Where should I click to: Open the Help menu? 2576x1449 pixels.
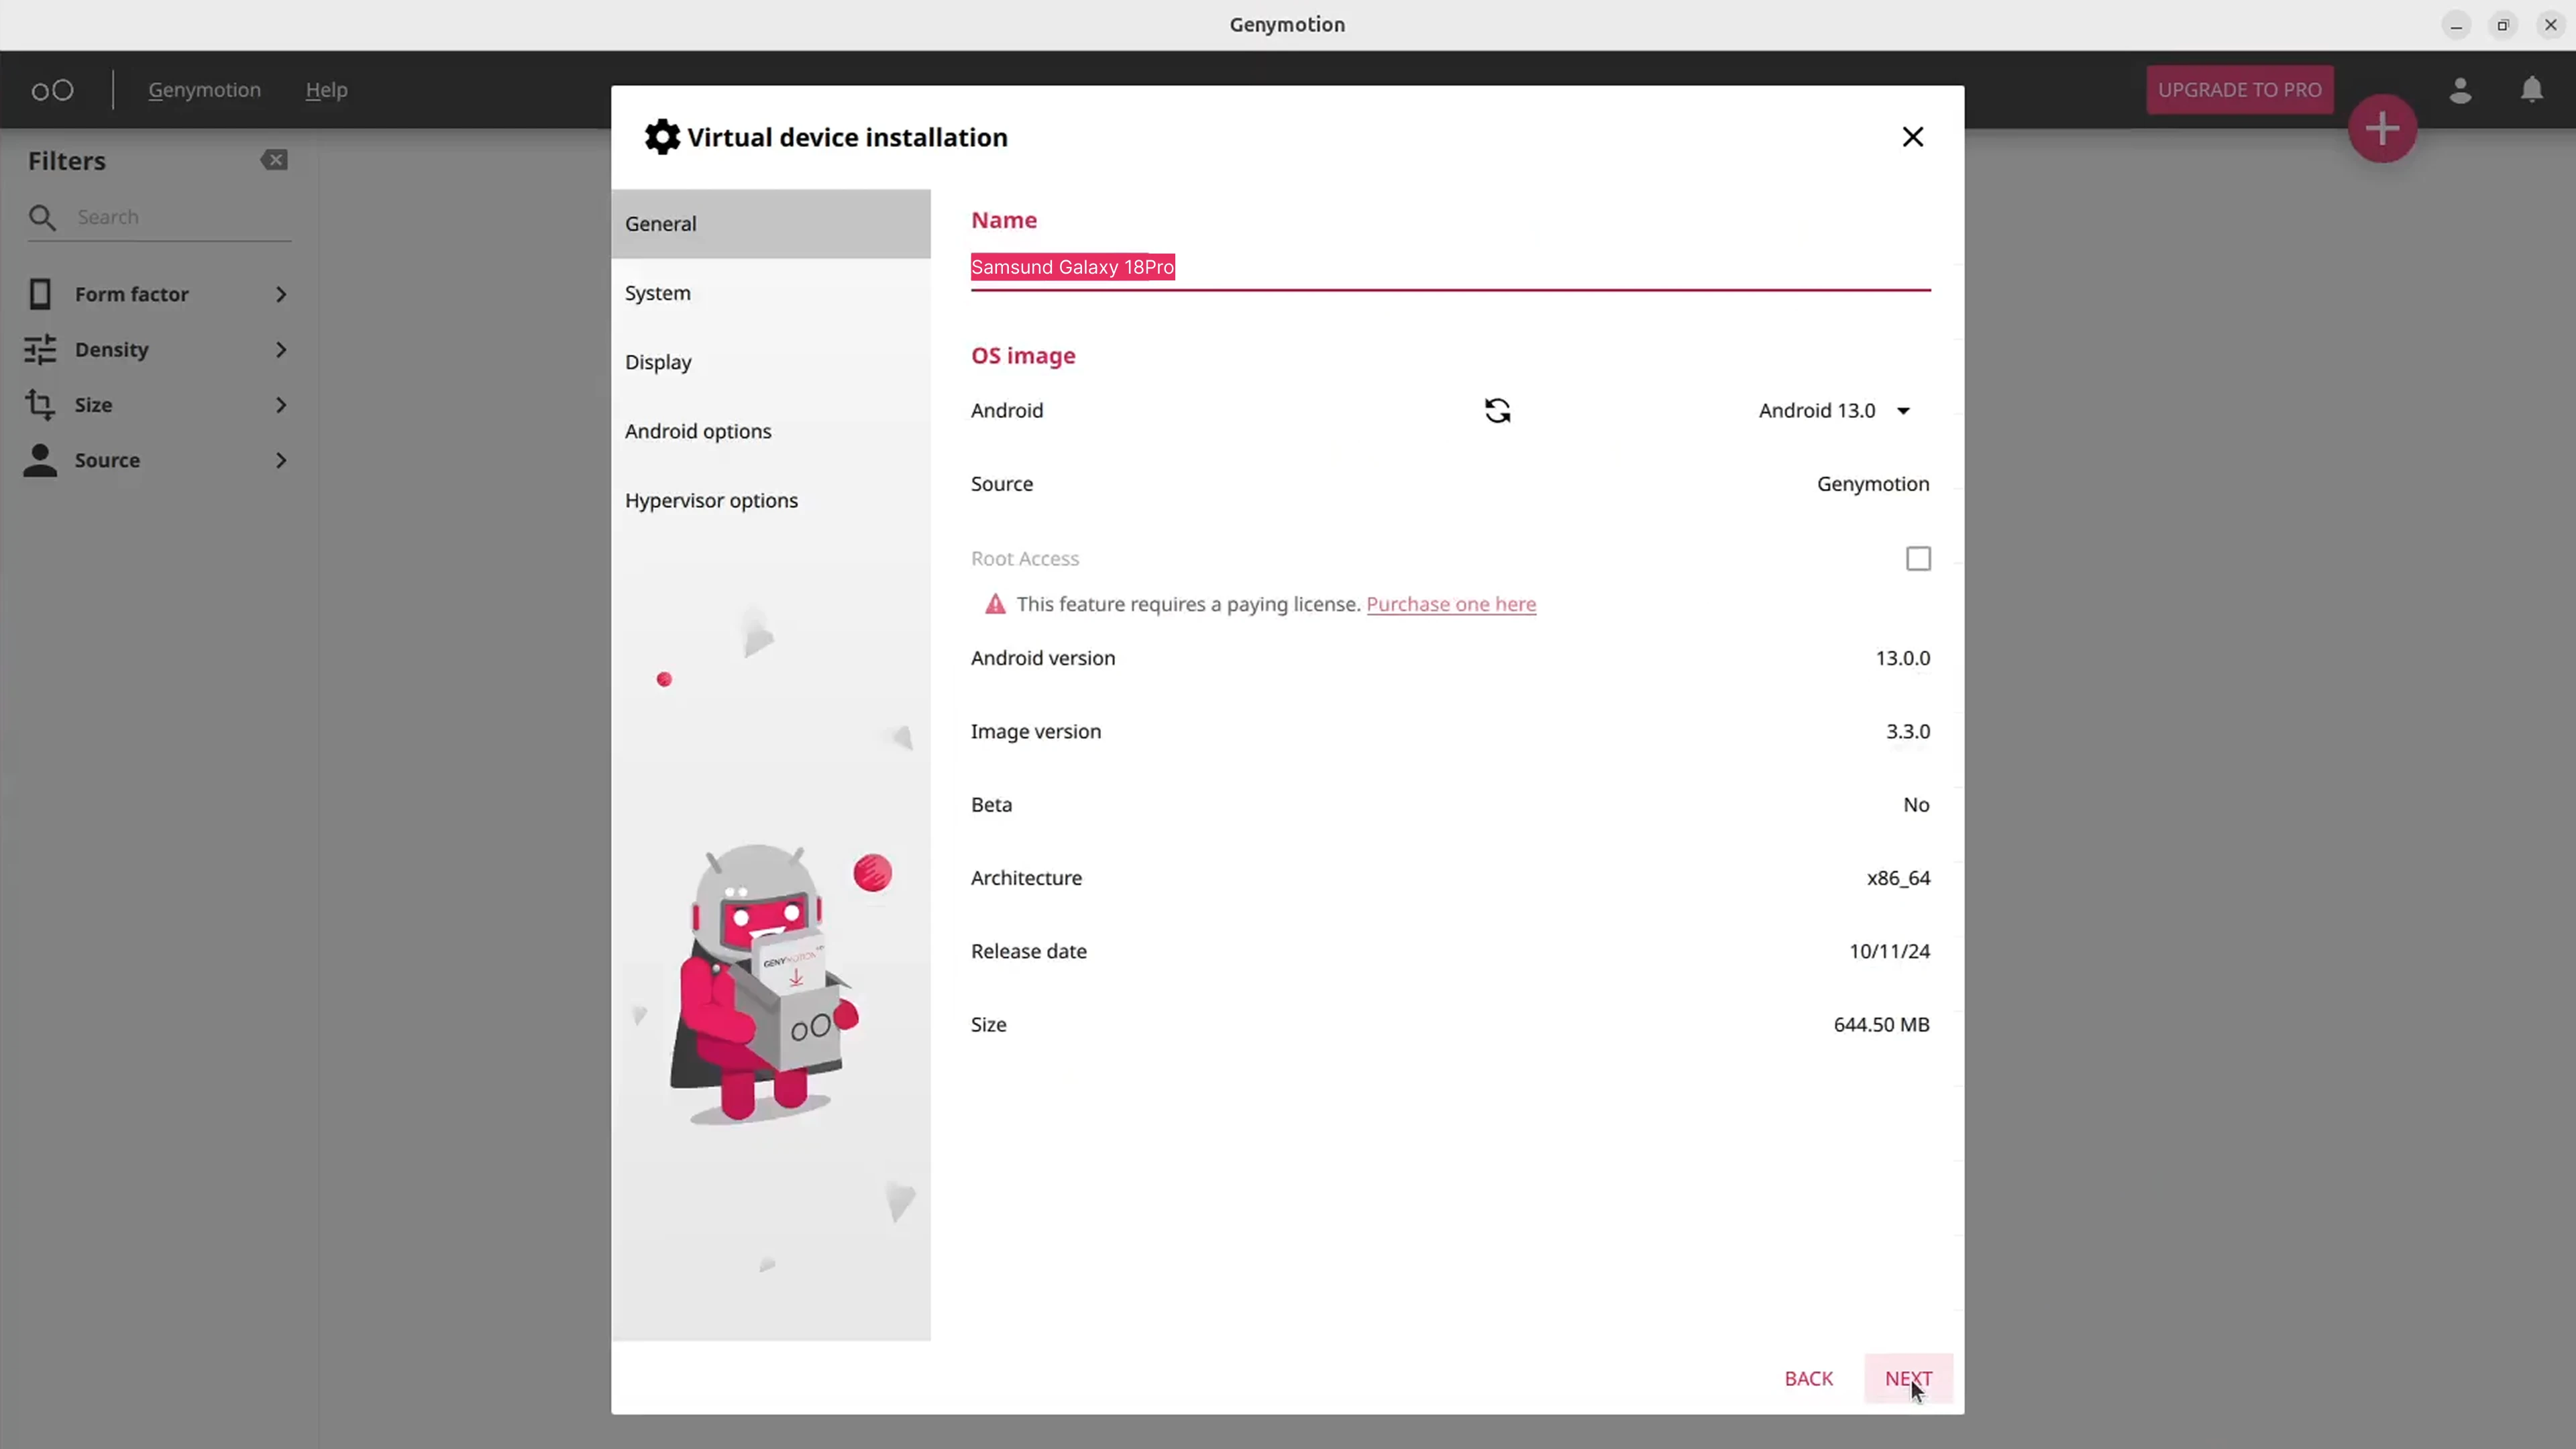326,90
